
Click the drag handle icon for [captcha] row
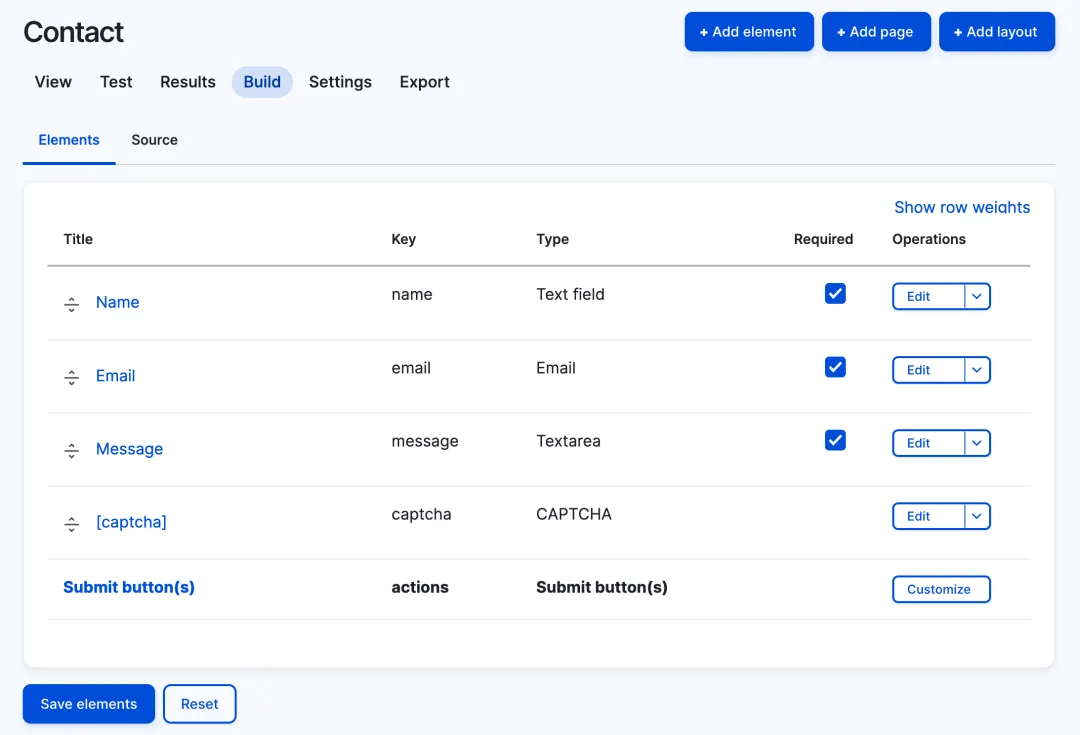(72, 524)
